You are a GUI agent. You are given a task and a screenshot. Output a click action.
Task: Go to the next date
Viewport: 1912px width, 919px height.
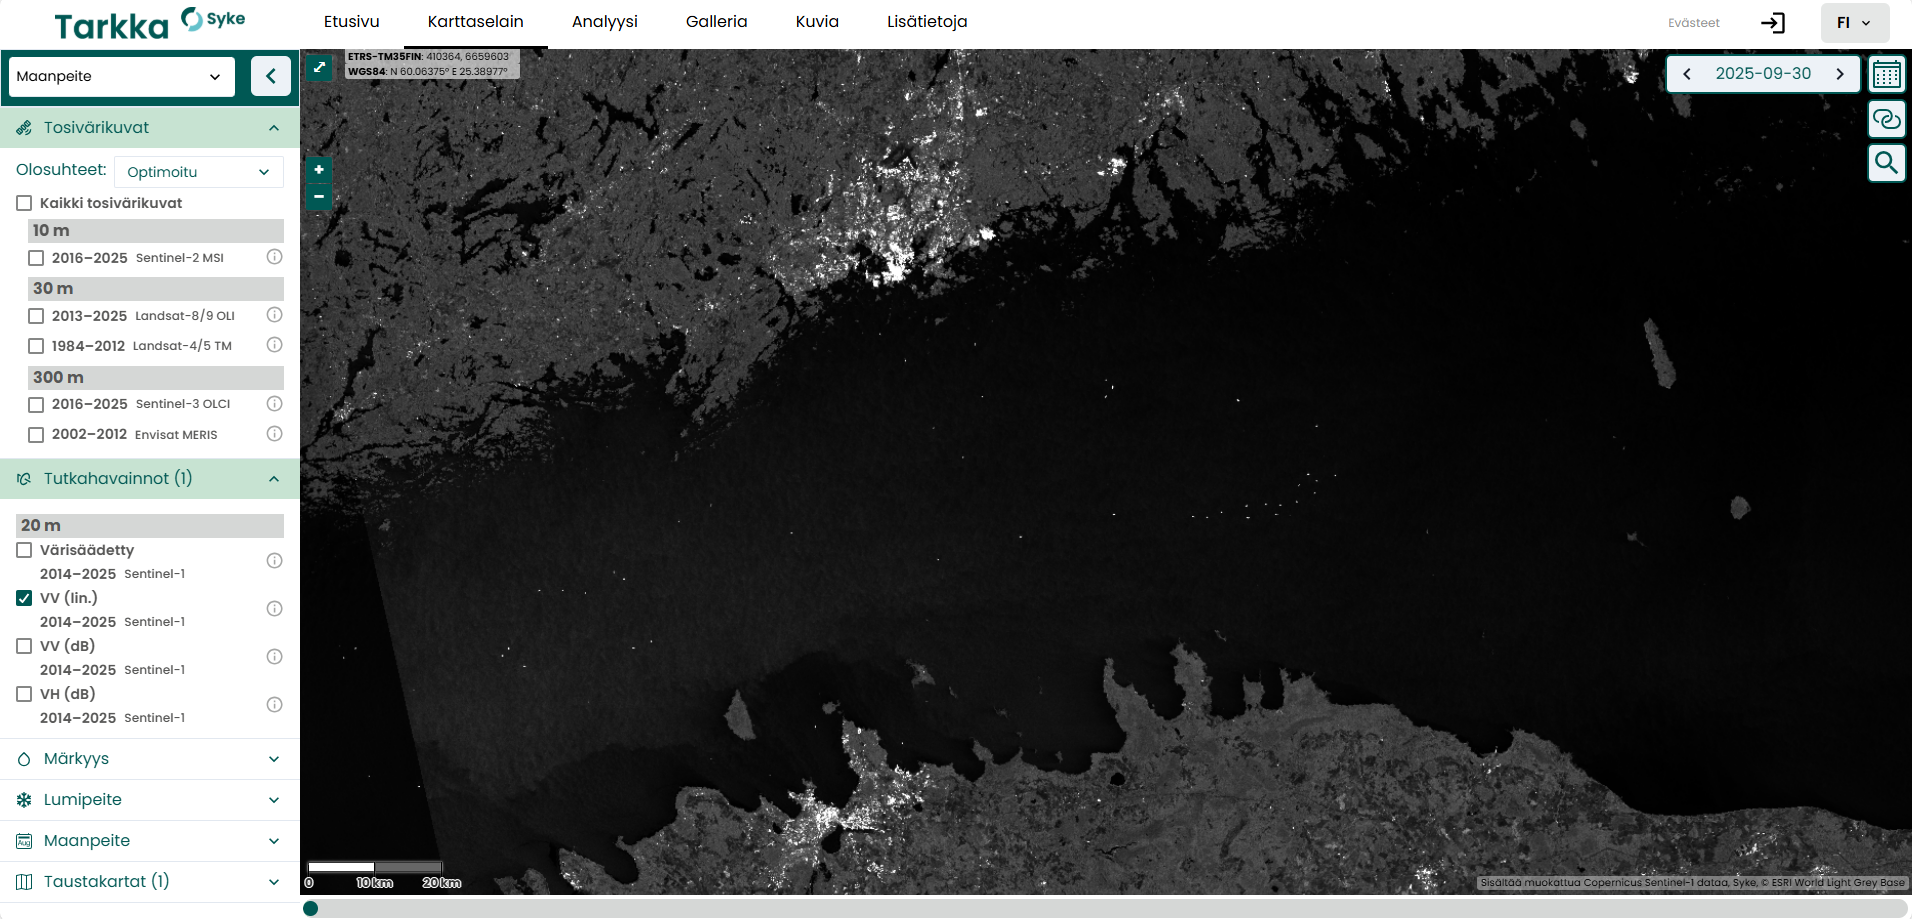[1839, 74]
